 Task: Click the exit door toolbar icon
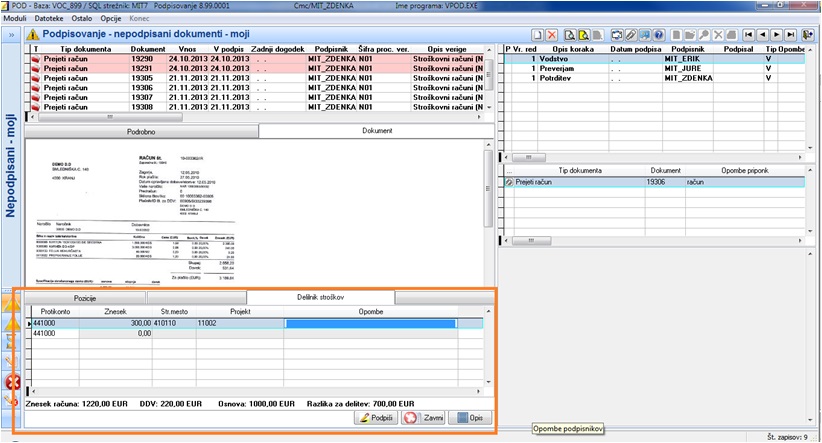[x=808, y=35]
